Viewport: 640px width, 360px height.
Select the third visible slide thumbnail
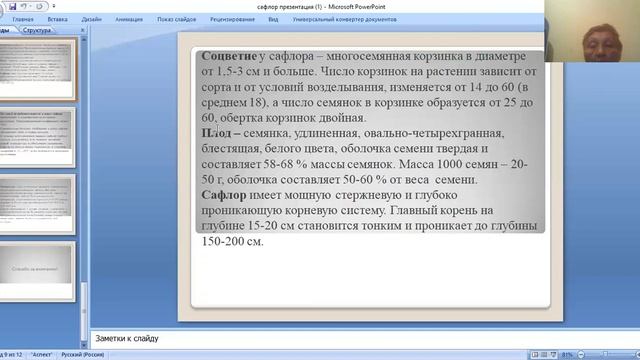point(37,204)
